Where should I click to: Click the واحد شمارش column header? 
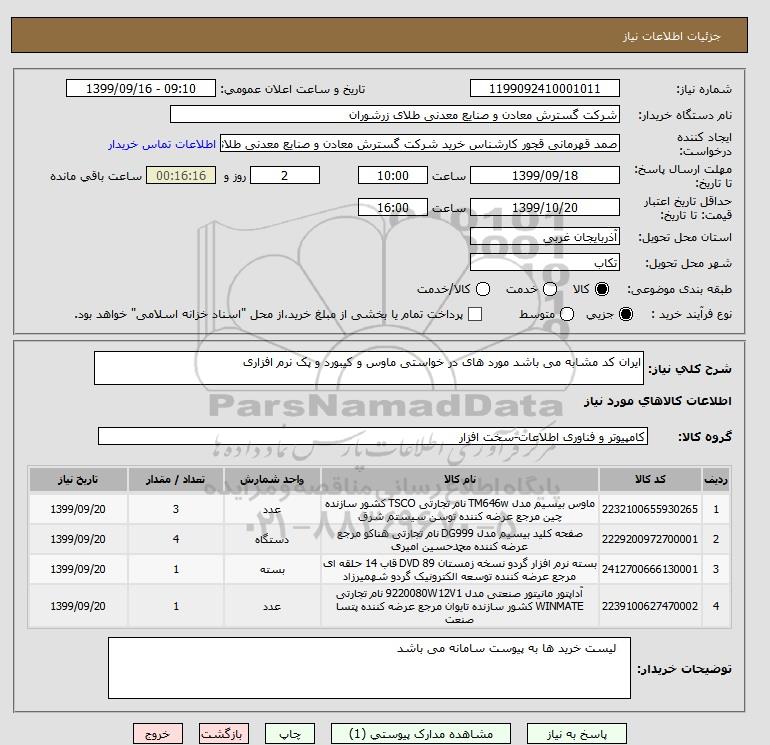point(272,479)
